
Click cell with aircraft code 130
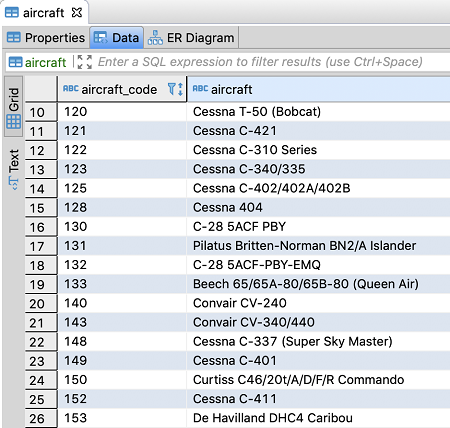coord(122,227)
